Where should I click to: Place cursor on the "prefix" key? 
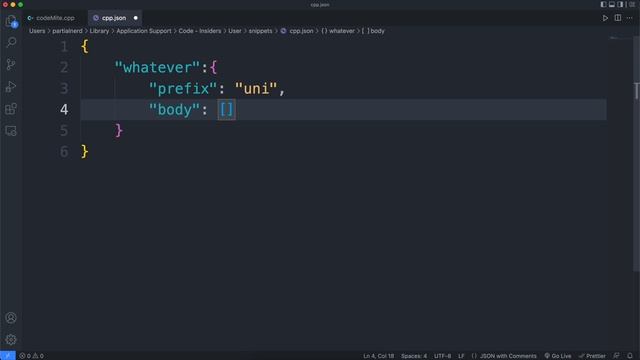point(183,89)
